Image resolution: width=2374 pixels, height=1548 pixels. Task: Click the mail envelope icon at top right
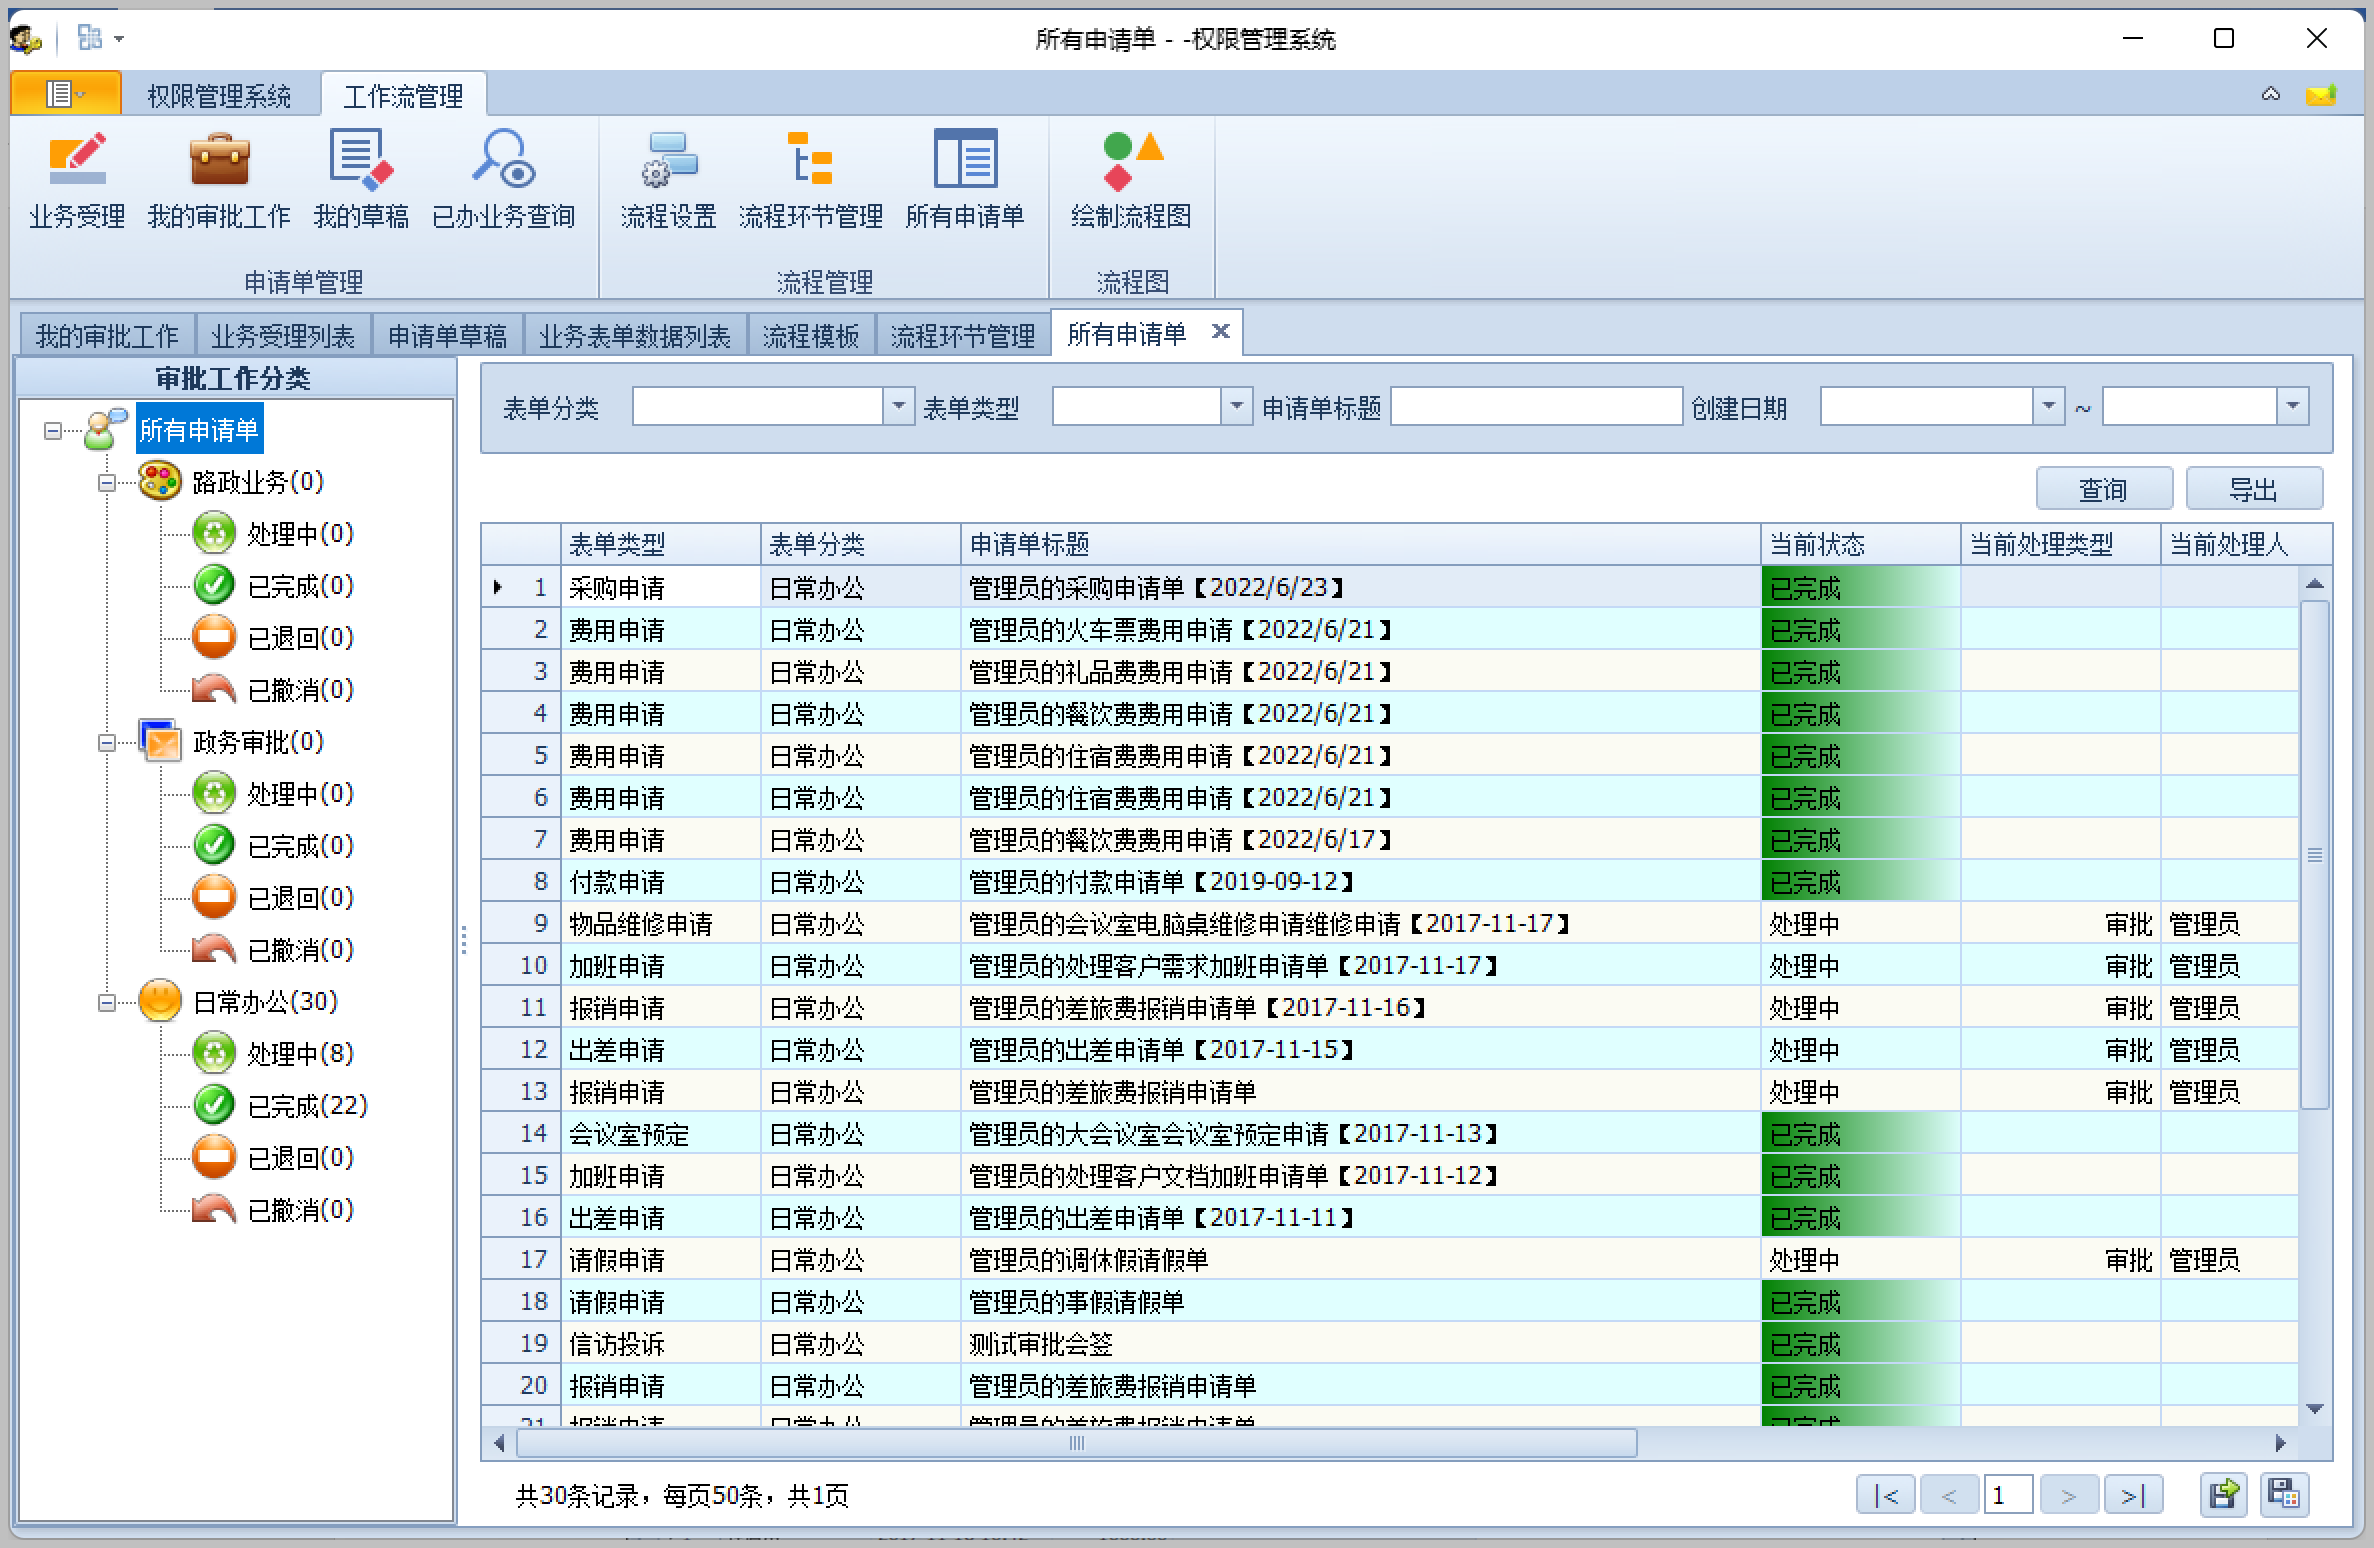coord(2320,95)
